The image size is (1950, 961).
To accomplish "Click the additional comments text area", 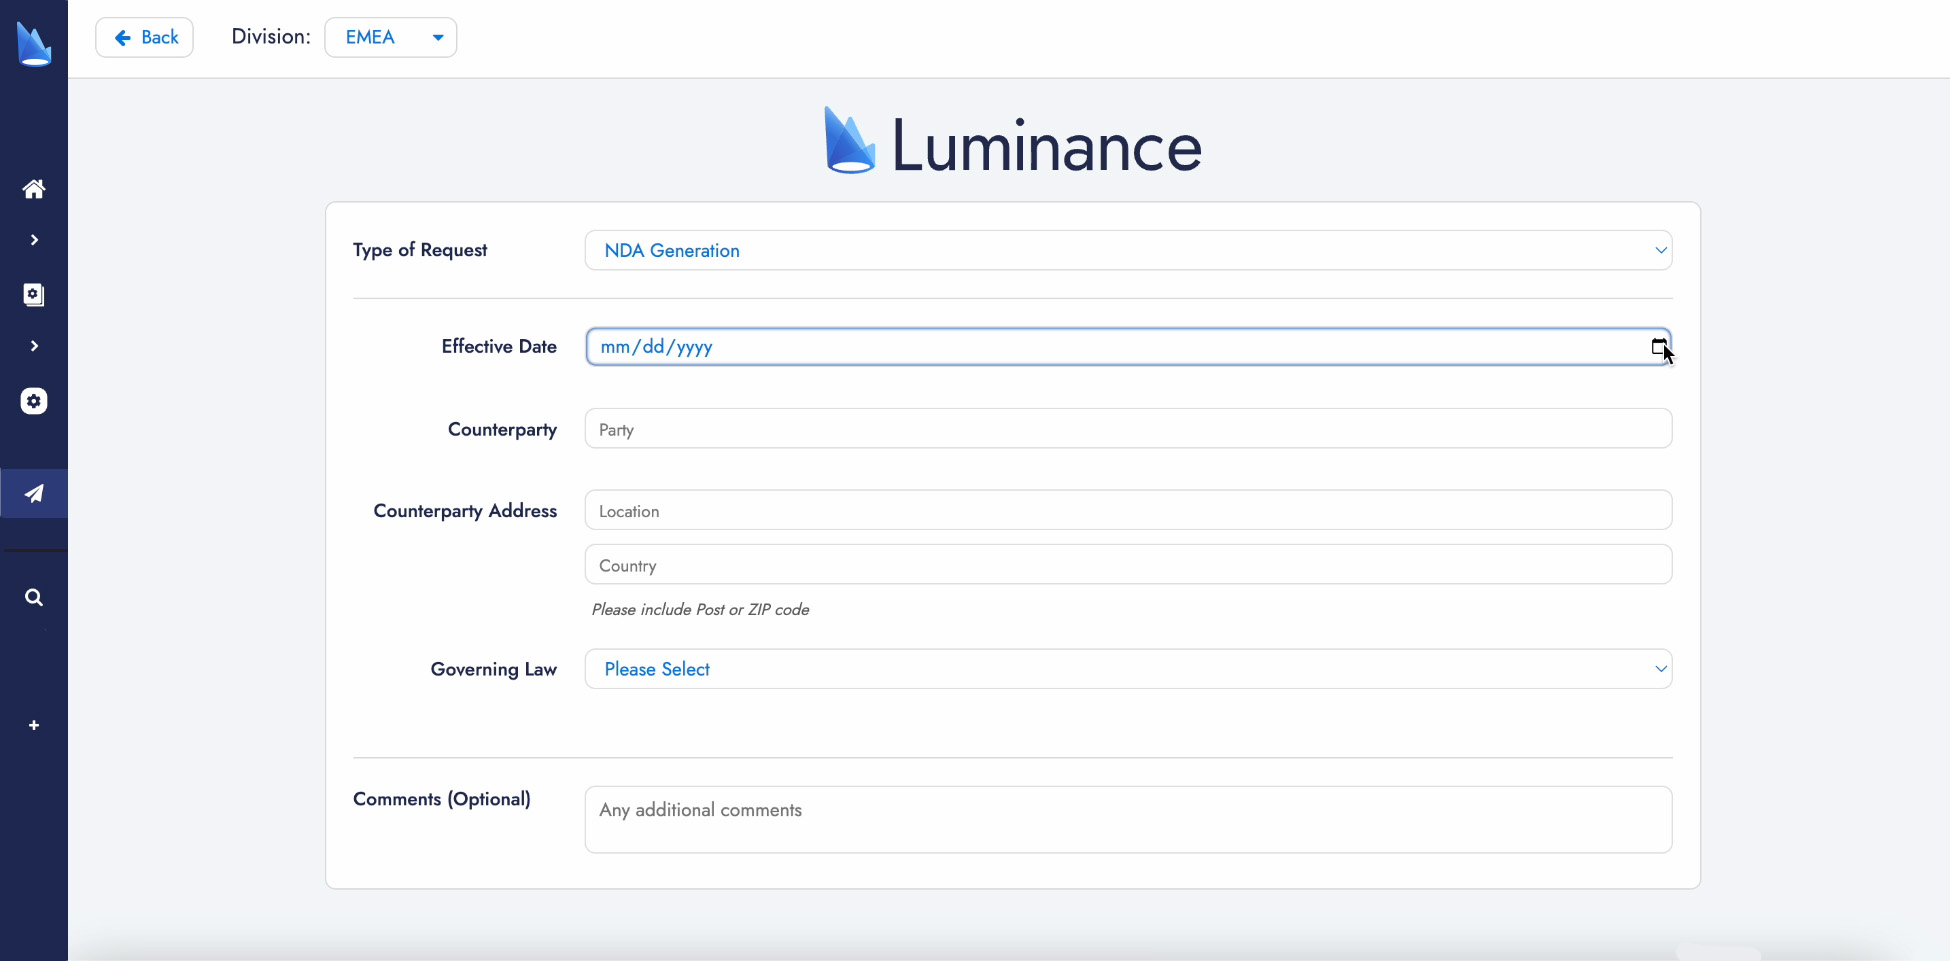I will 1127,819.
